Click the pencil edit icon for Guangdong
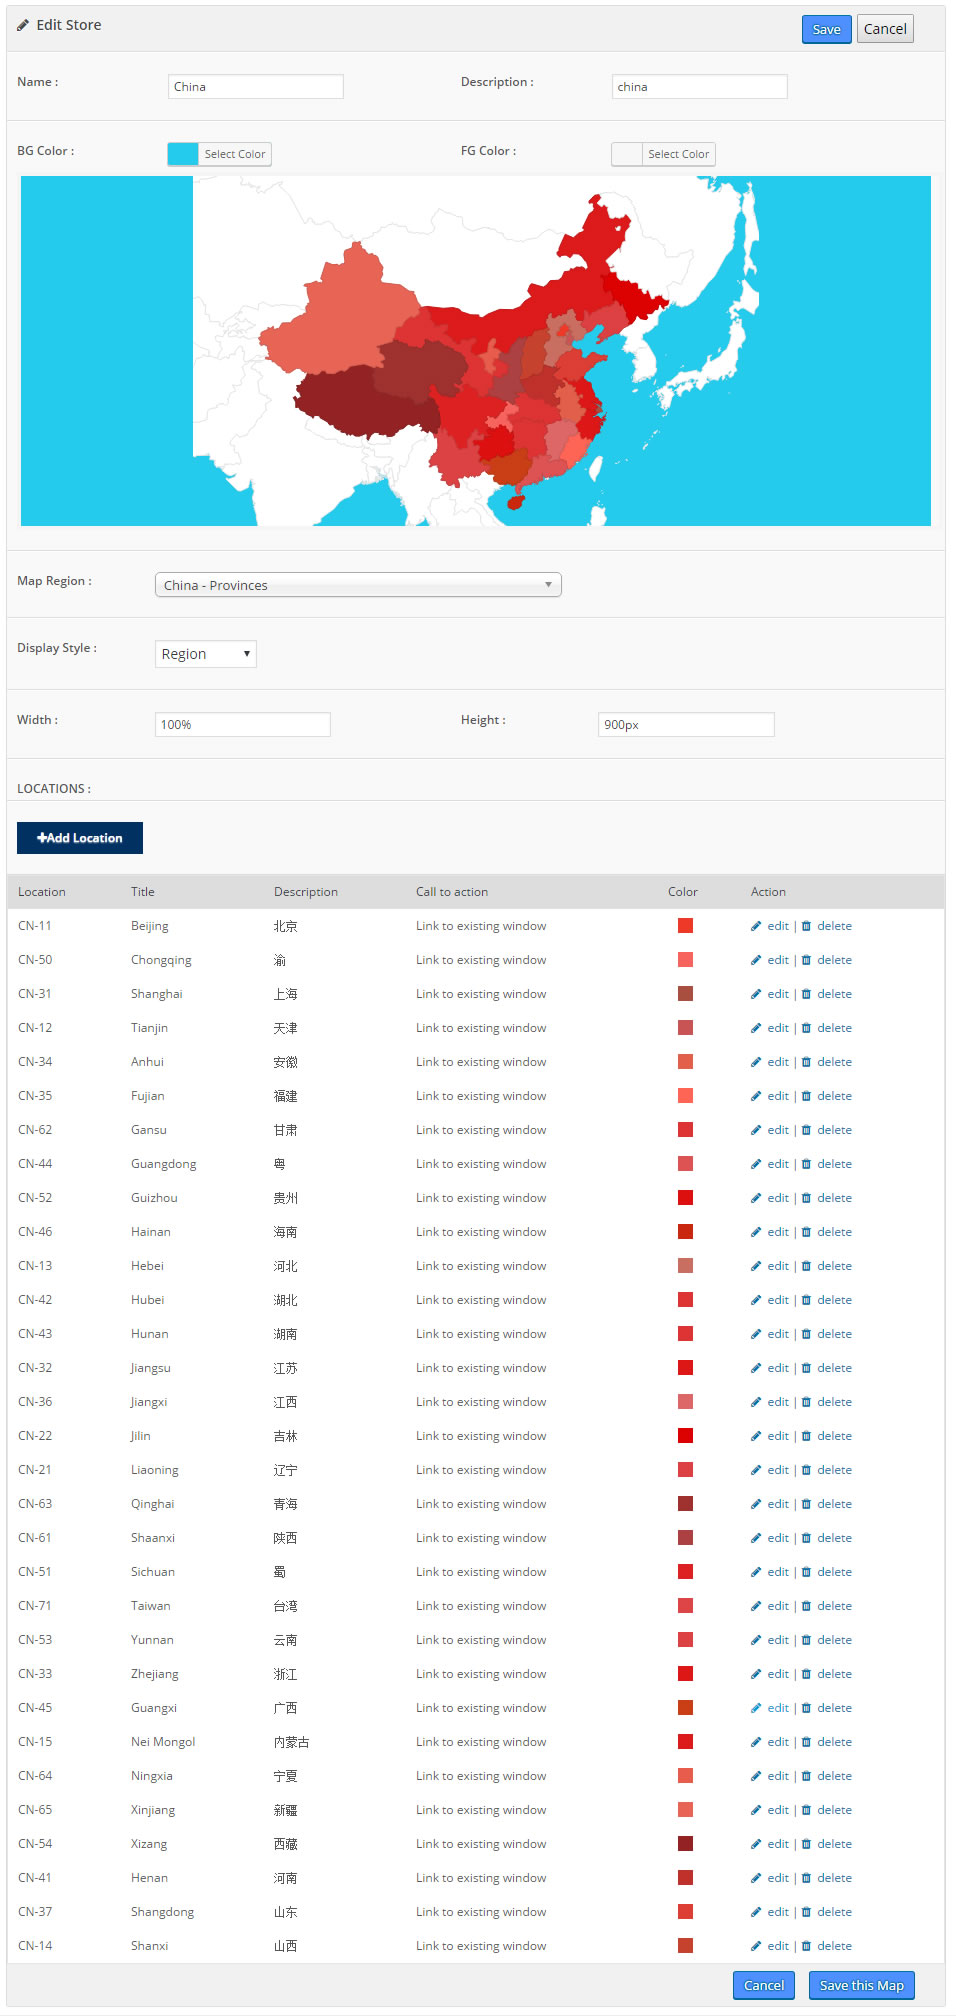Viewport: 956px width, 2016px height. point(756,1164)
